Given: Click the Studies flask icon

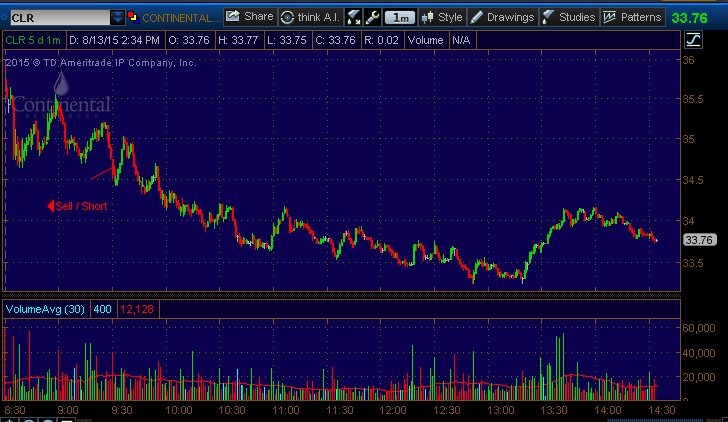Looking at the screenshot, I should tap(548, 17).
